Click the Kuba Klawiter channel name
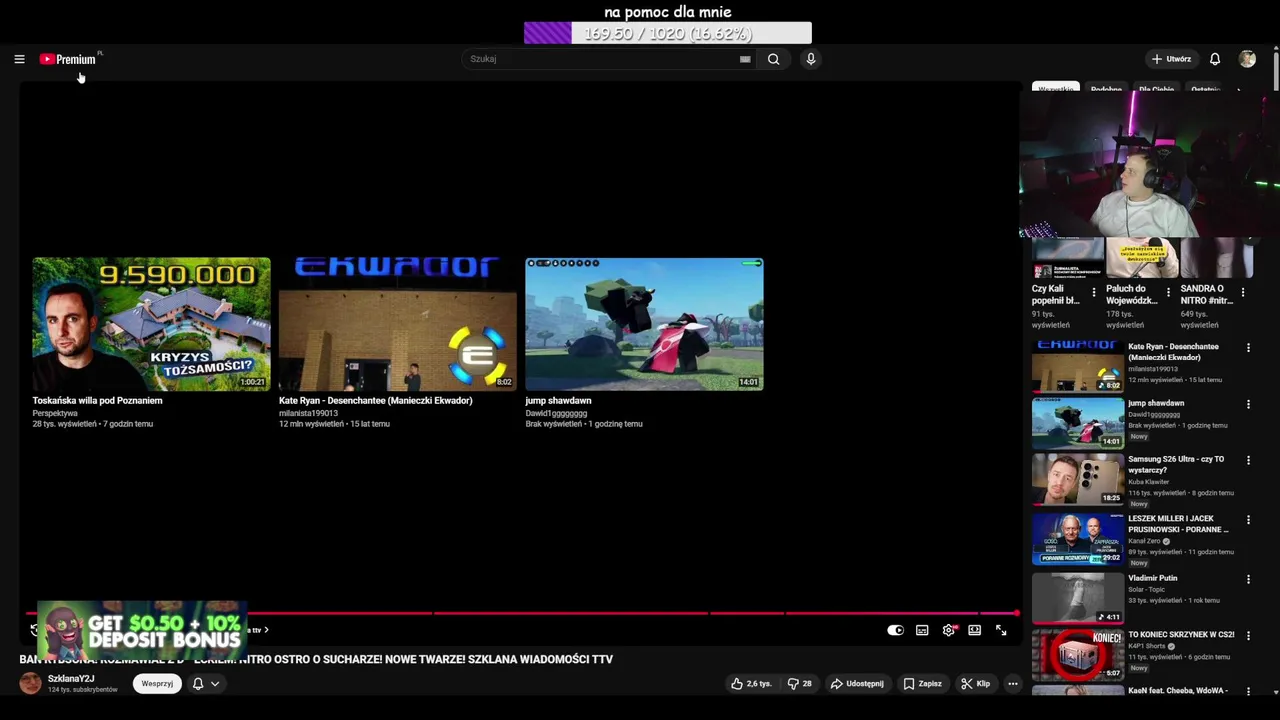Viewport: 1280px width, 720px height. (x=1149, y=482)
